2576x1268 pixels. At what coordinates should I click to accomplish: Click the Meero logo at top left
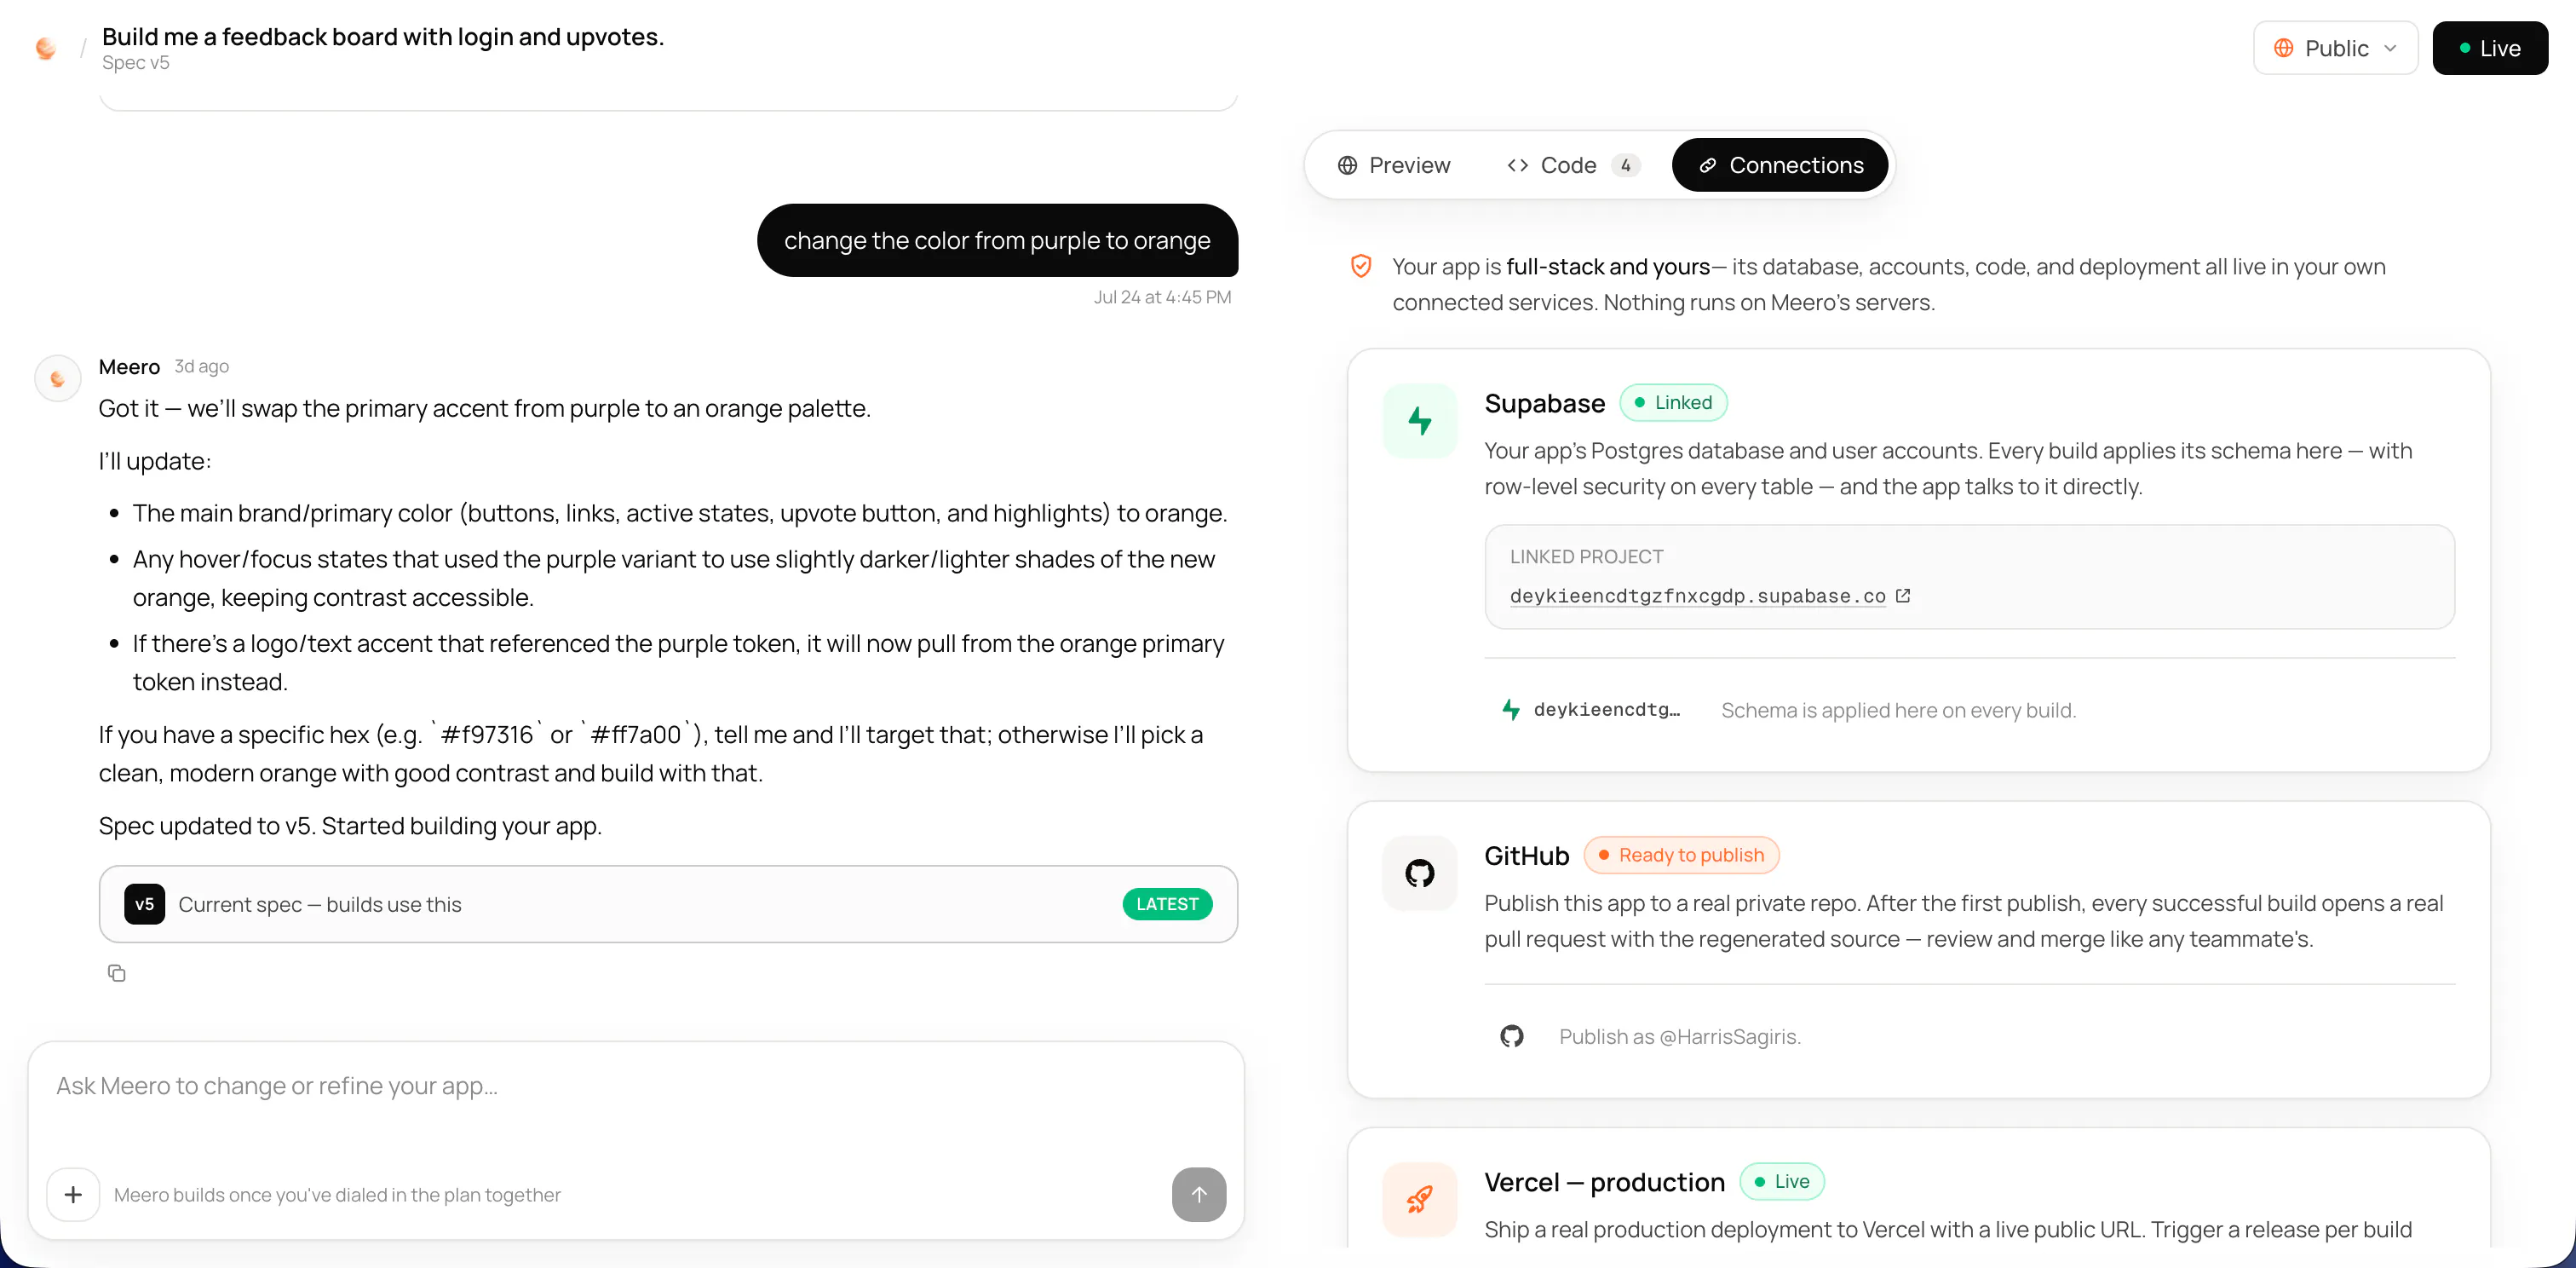click(46, 48)
